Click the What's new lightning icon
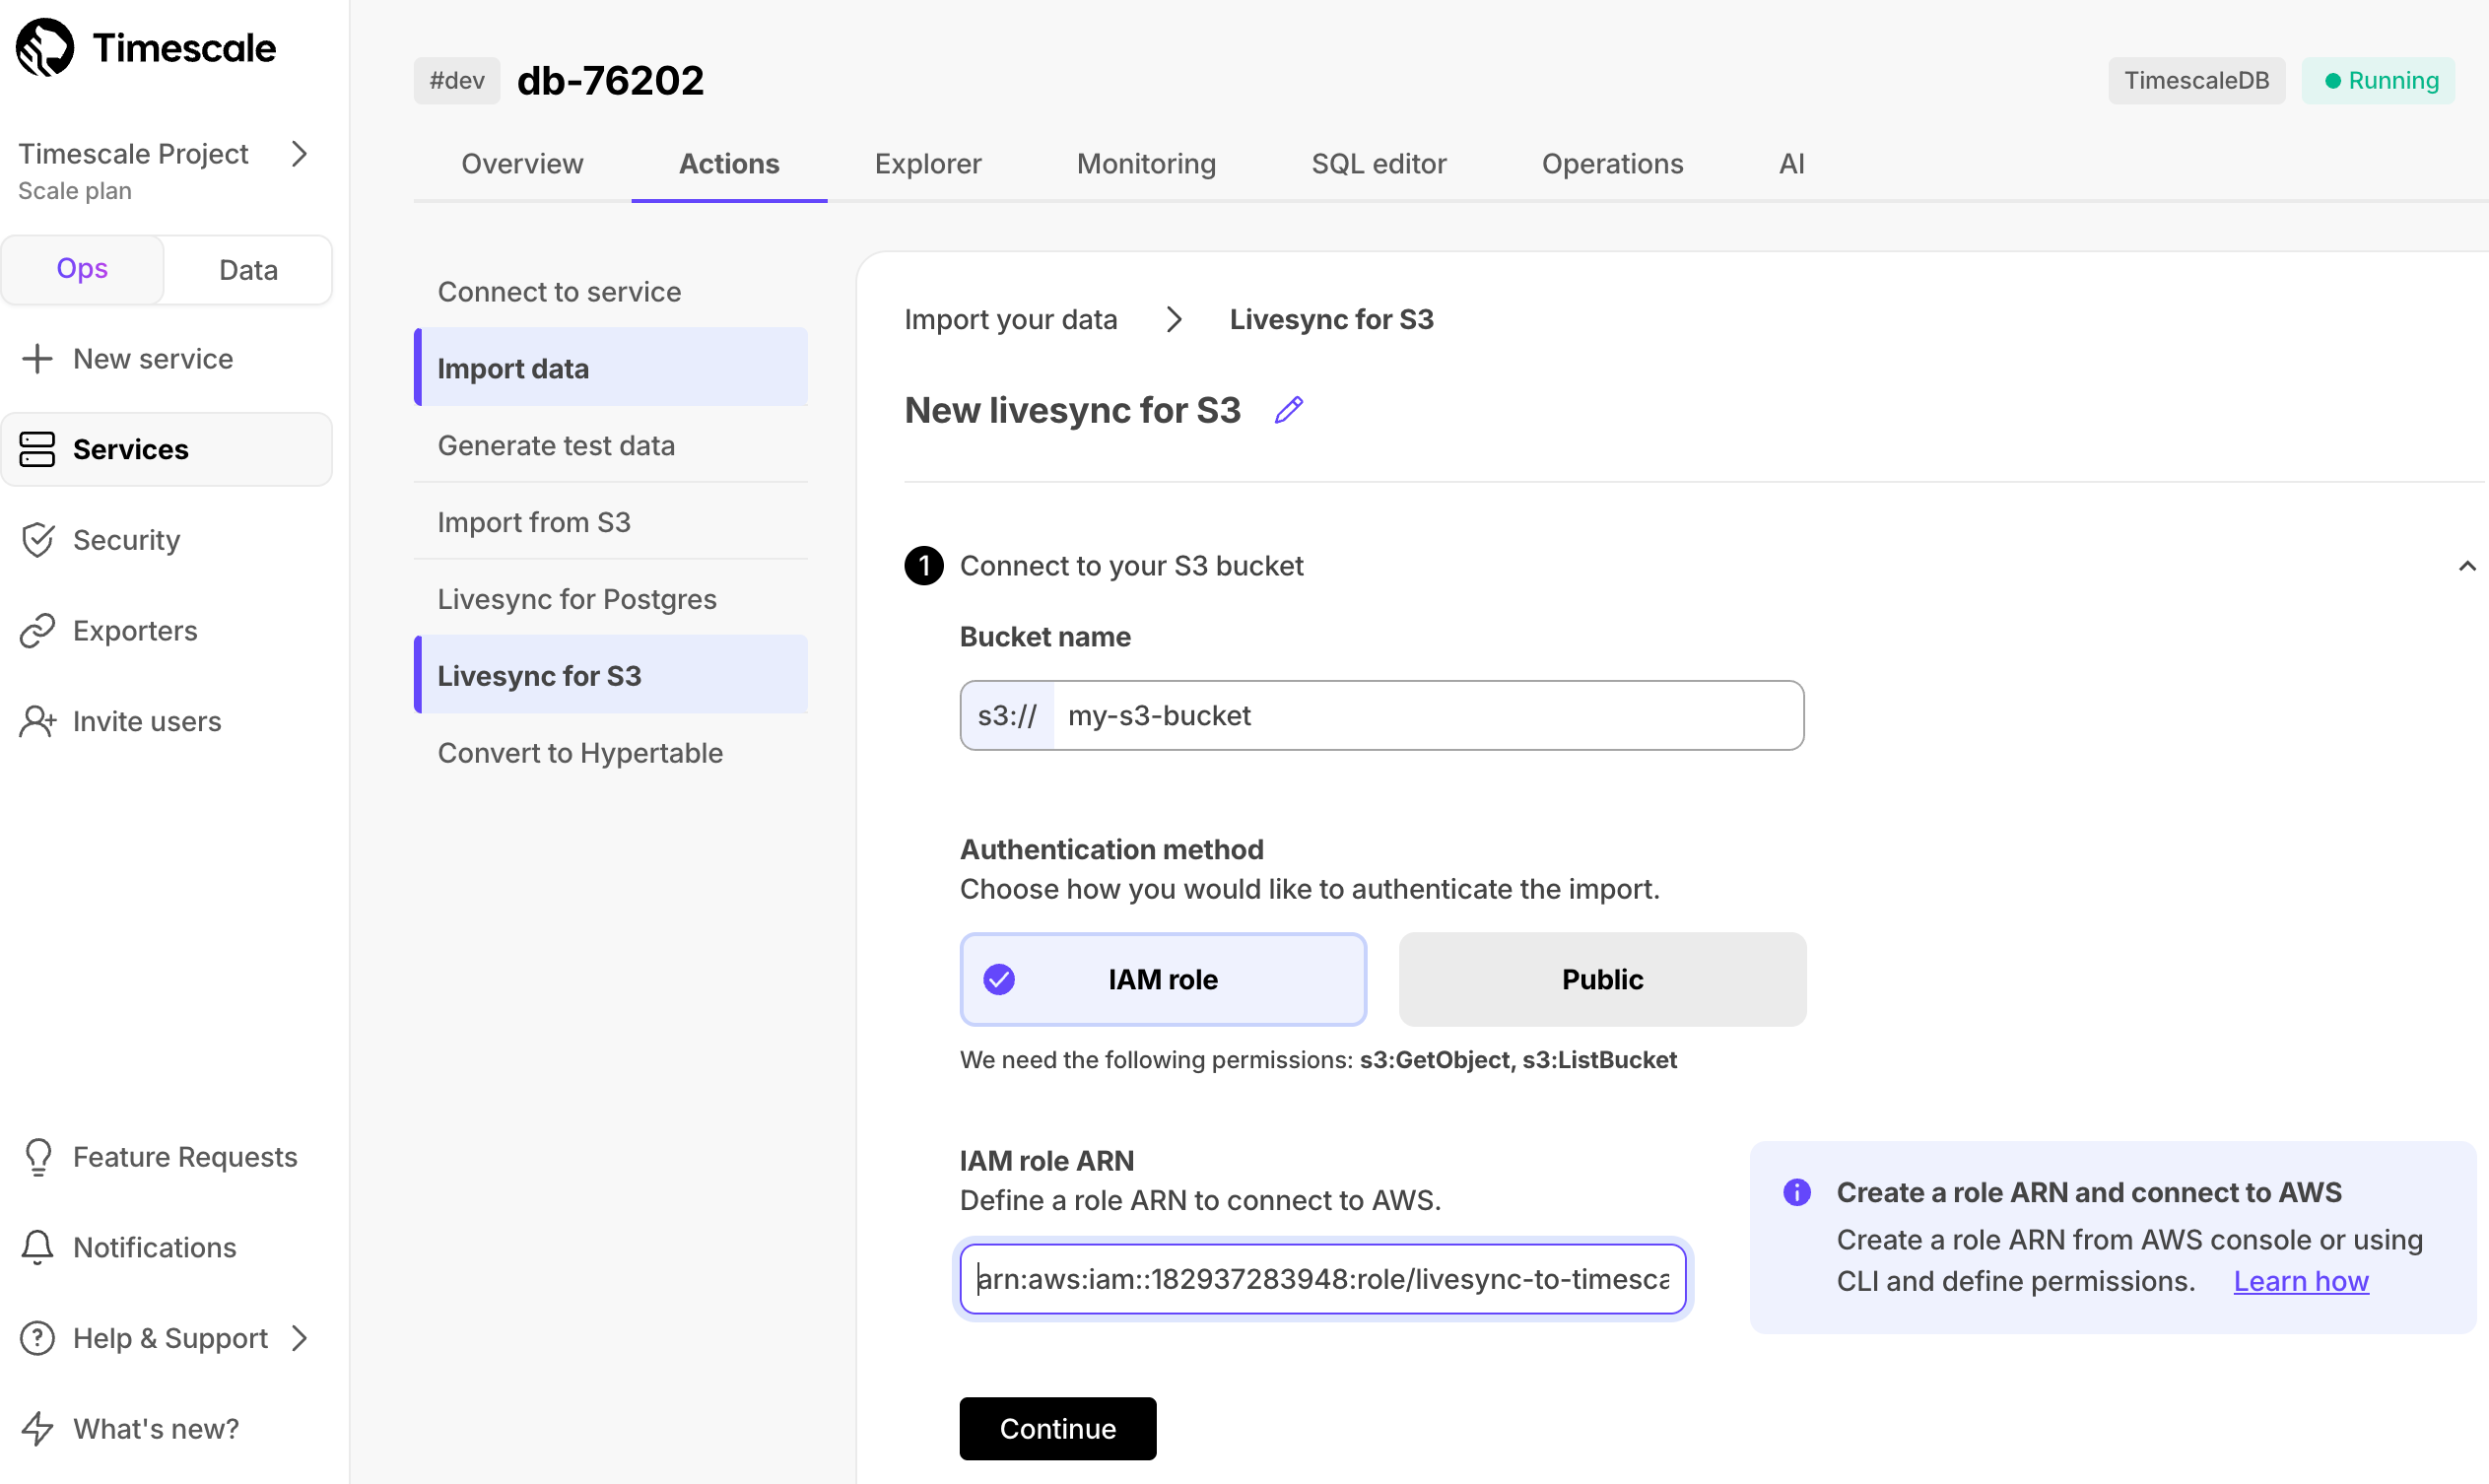 tap(37, 1429)
